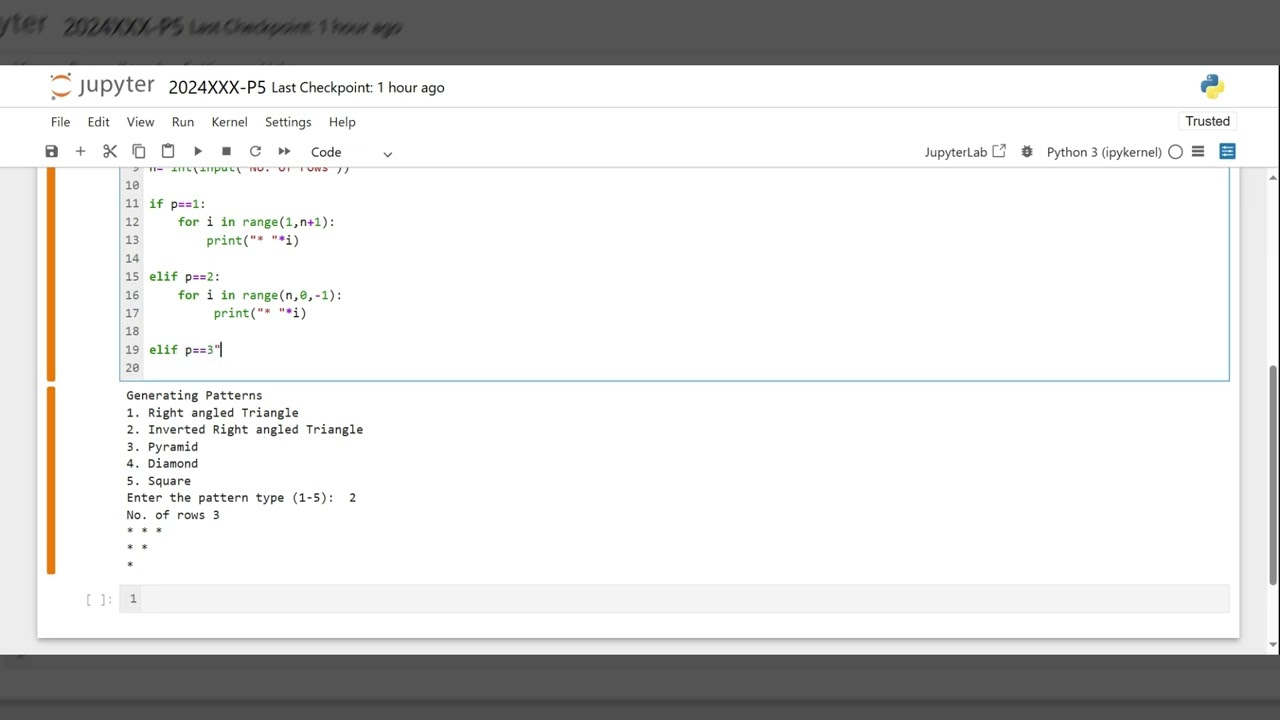1280x720 pixels.
Task: Insert a new cell with plus icon
Action: [80, 152]
